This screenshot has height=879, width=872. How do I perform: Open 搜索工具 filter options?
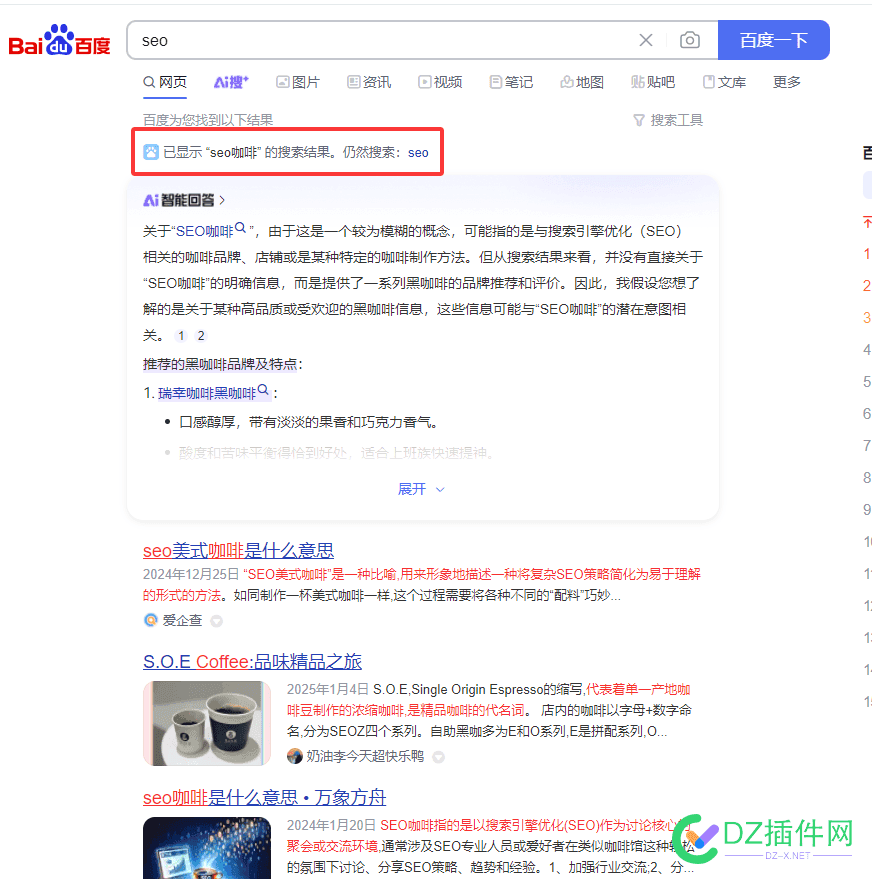click(668, 120)
